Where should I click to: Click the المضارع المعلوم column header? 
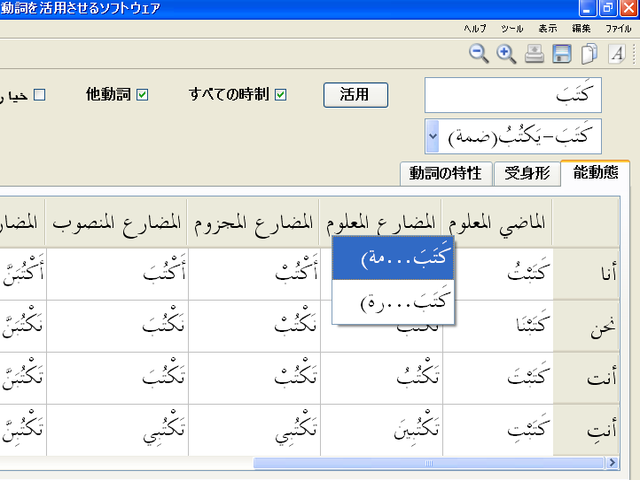coord(380,223)
